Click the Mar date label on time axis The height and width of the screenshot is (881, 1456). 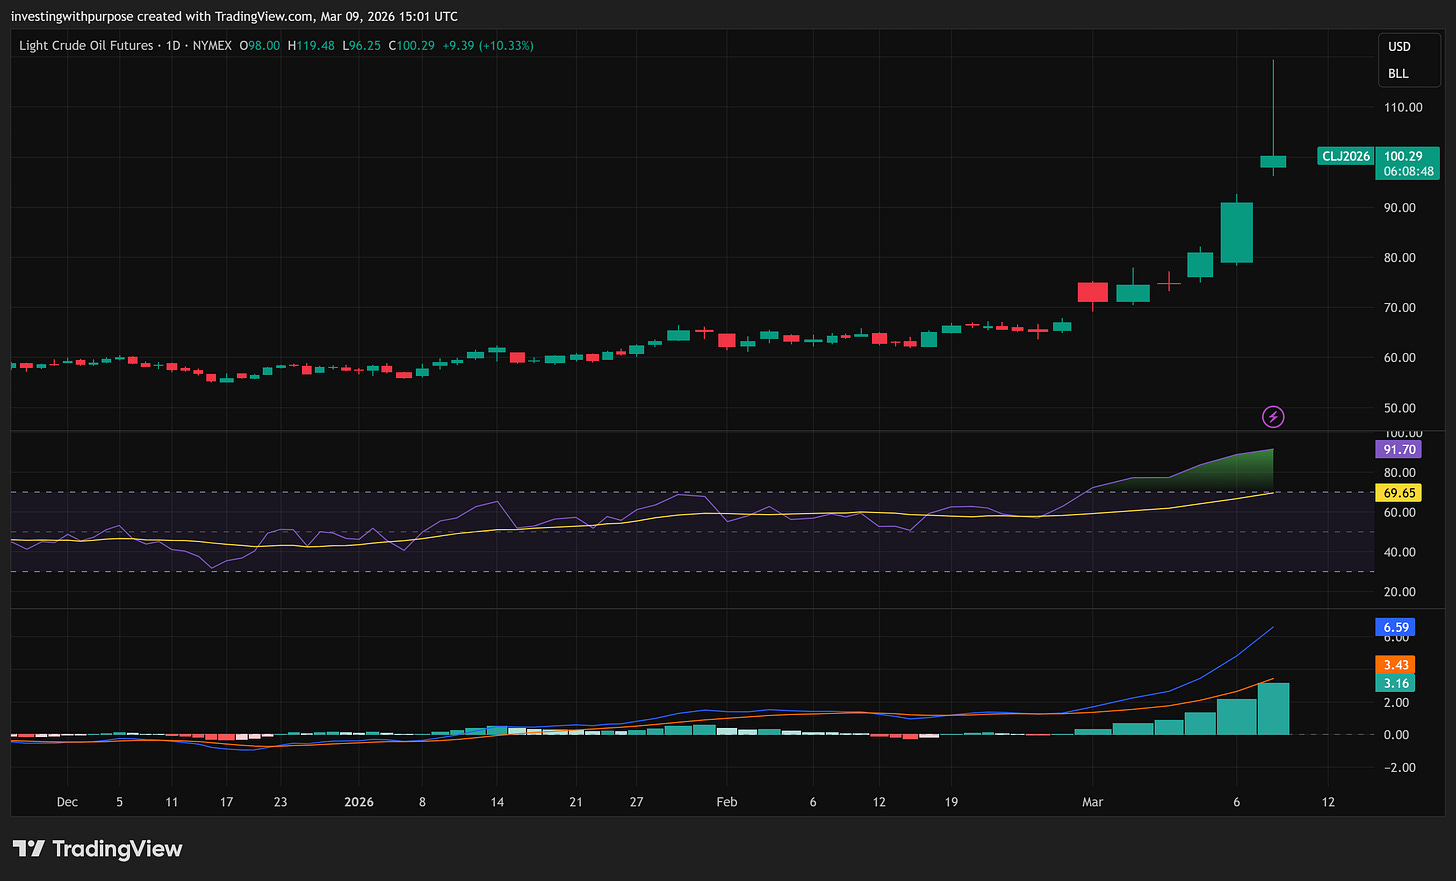[1092, 802]
